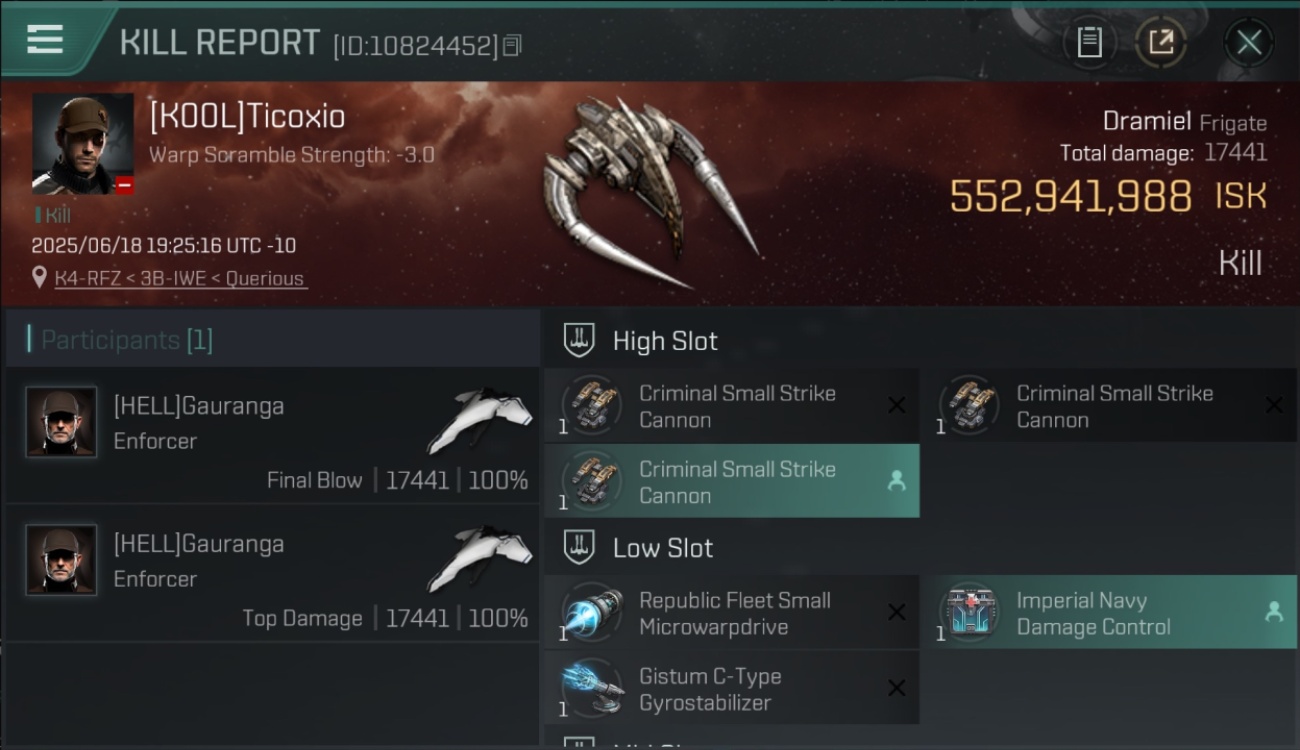This screenshot has width=1300, height=750.
Task: Click the share export report icon
Action: [x=1160, y=42]
